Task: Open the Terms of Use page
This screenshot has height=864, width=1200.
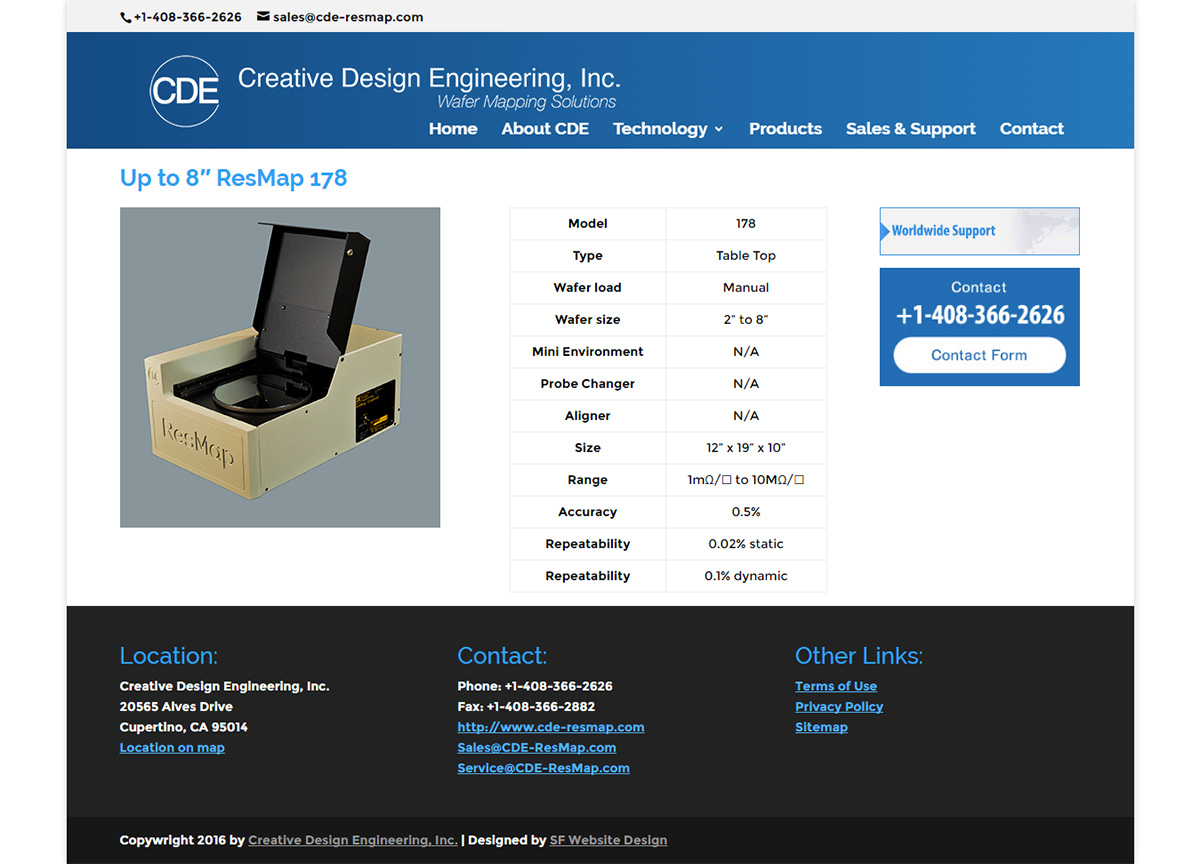Action: (x=835, y=686)
